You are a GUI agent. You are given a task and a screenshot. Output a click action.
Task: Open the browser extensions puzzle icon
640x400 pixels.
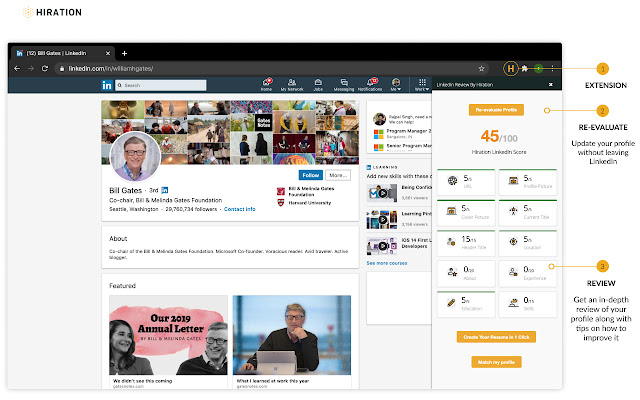click(x=525, y=69)
